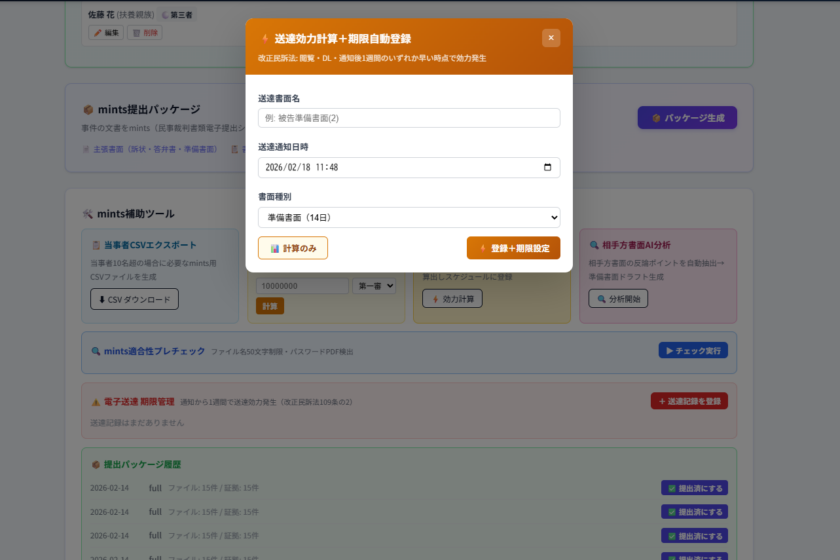Image resolution: width=840 pixels, height=560 pixels.
Task: Open the calendar picker in 送達通知日時 field
Action: [x=547, y=168]
